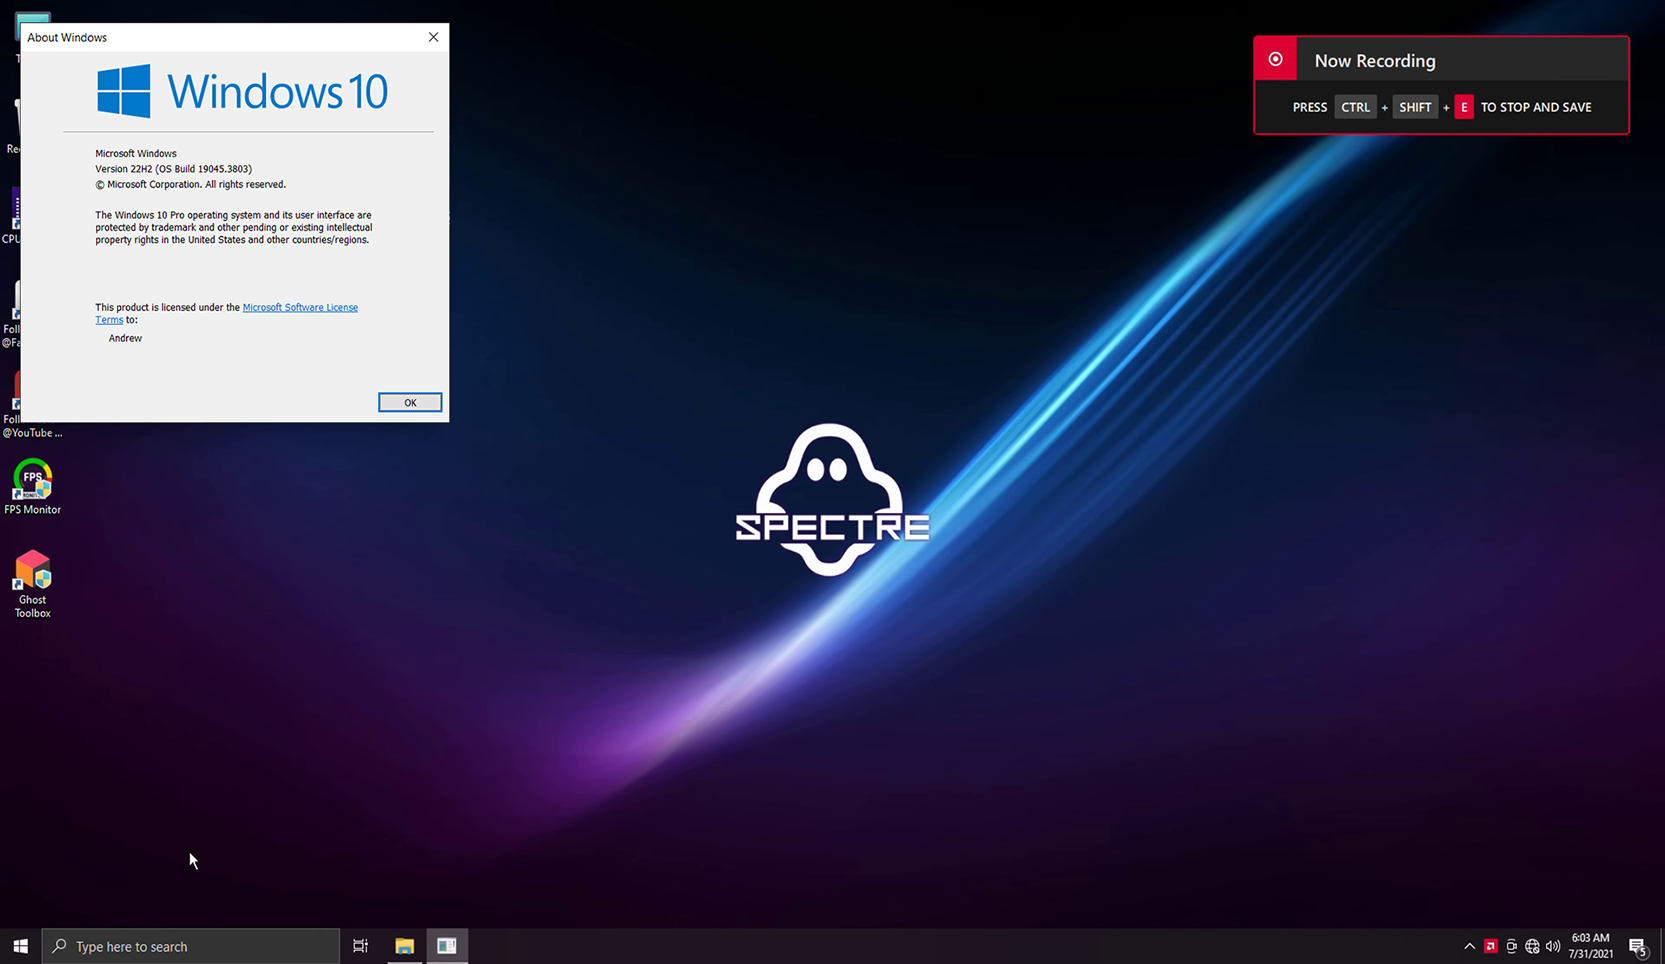Expand the hidden tray icons chevron
Screen dimensions: 1665x964
click(x=1469, y=946)
